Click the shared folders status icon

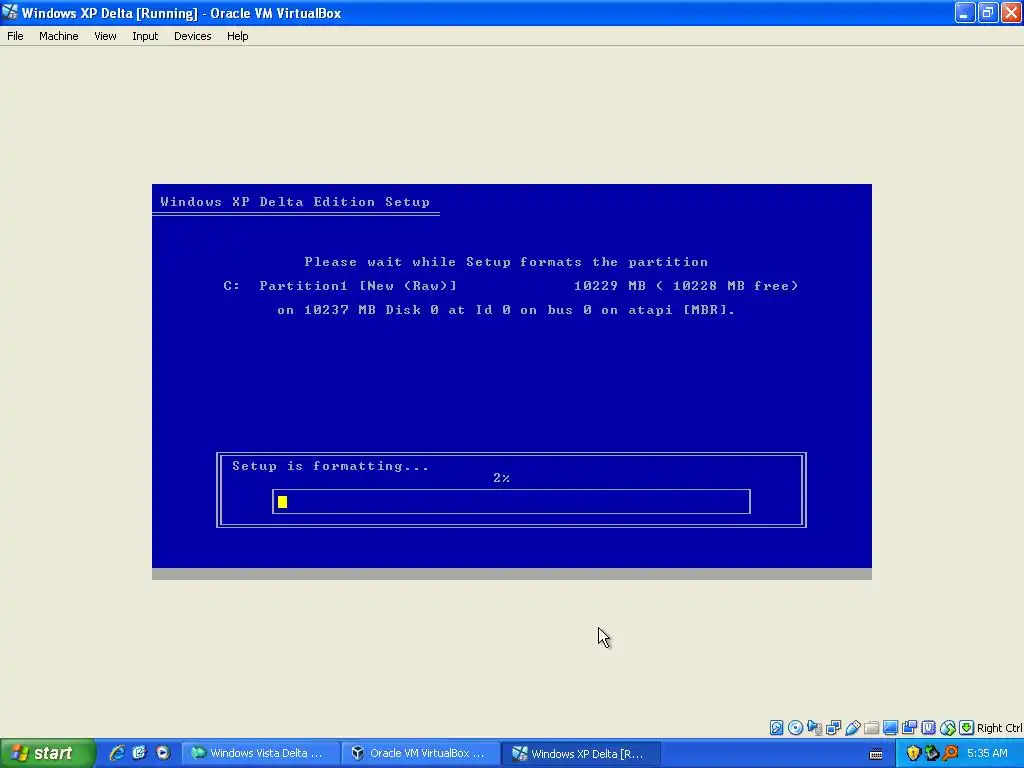[x=871, y=728]
